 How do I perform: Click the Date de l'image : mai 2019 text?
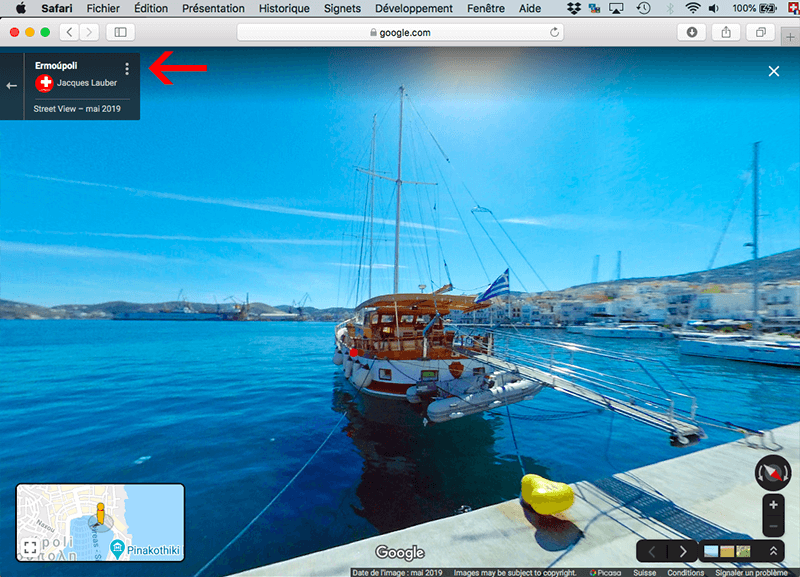397,573
